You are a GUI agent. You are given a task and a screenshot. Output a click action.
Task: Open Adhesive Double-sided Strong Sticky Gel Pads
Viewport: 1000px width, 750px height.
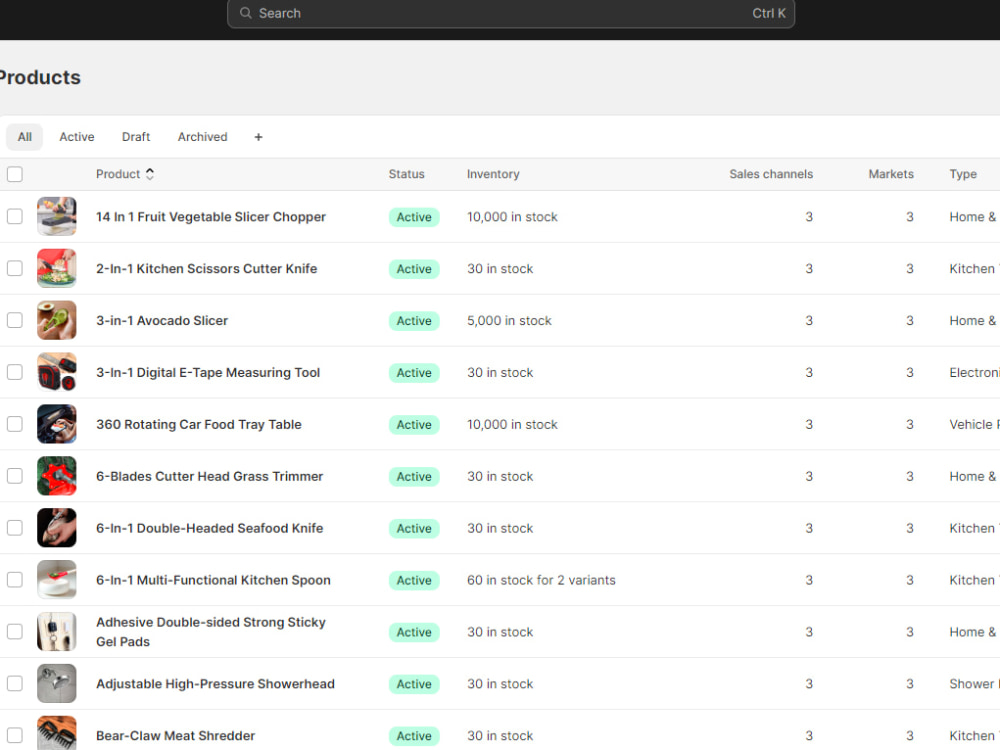click(210, 631)
